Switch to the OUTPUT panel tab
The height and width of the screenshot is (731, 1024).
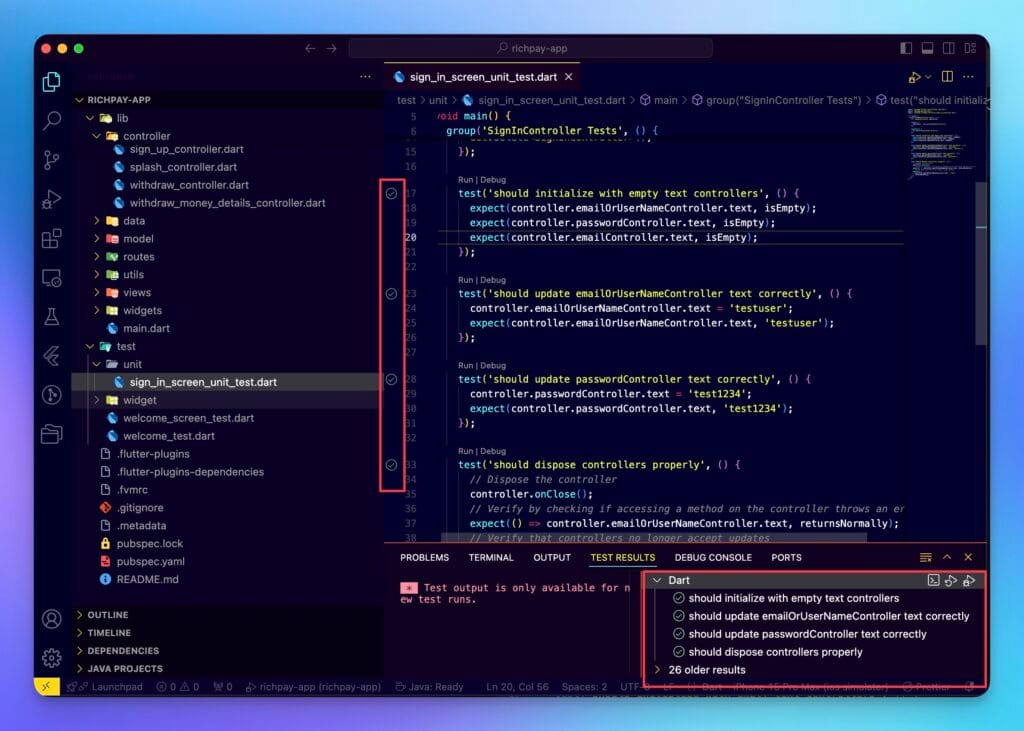coord(552,557)
